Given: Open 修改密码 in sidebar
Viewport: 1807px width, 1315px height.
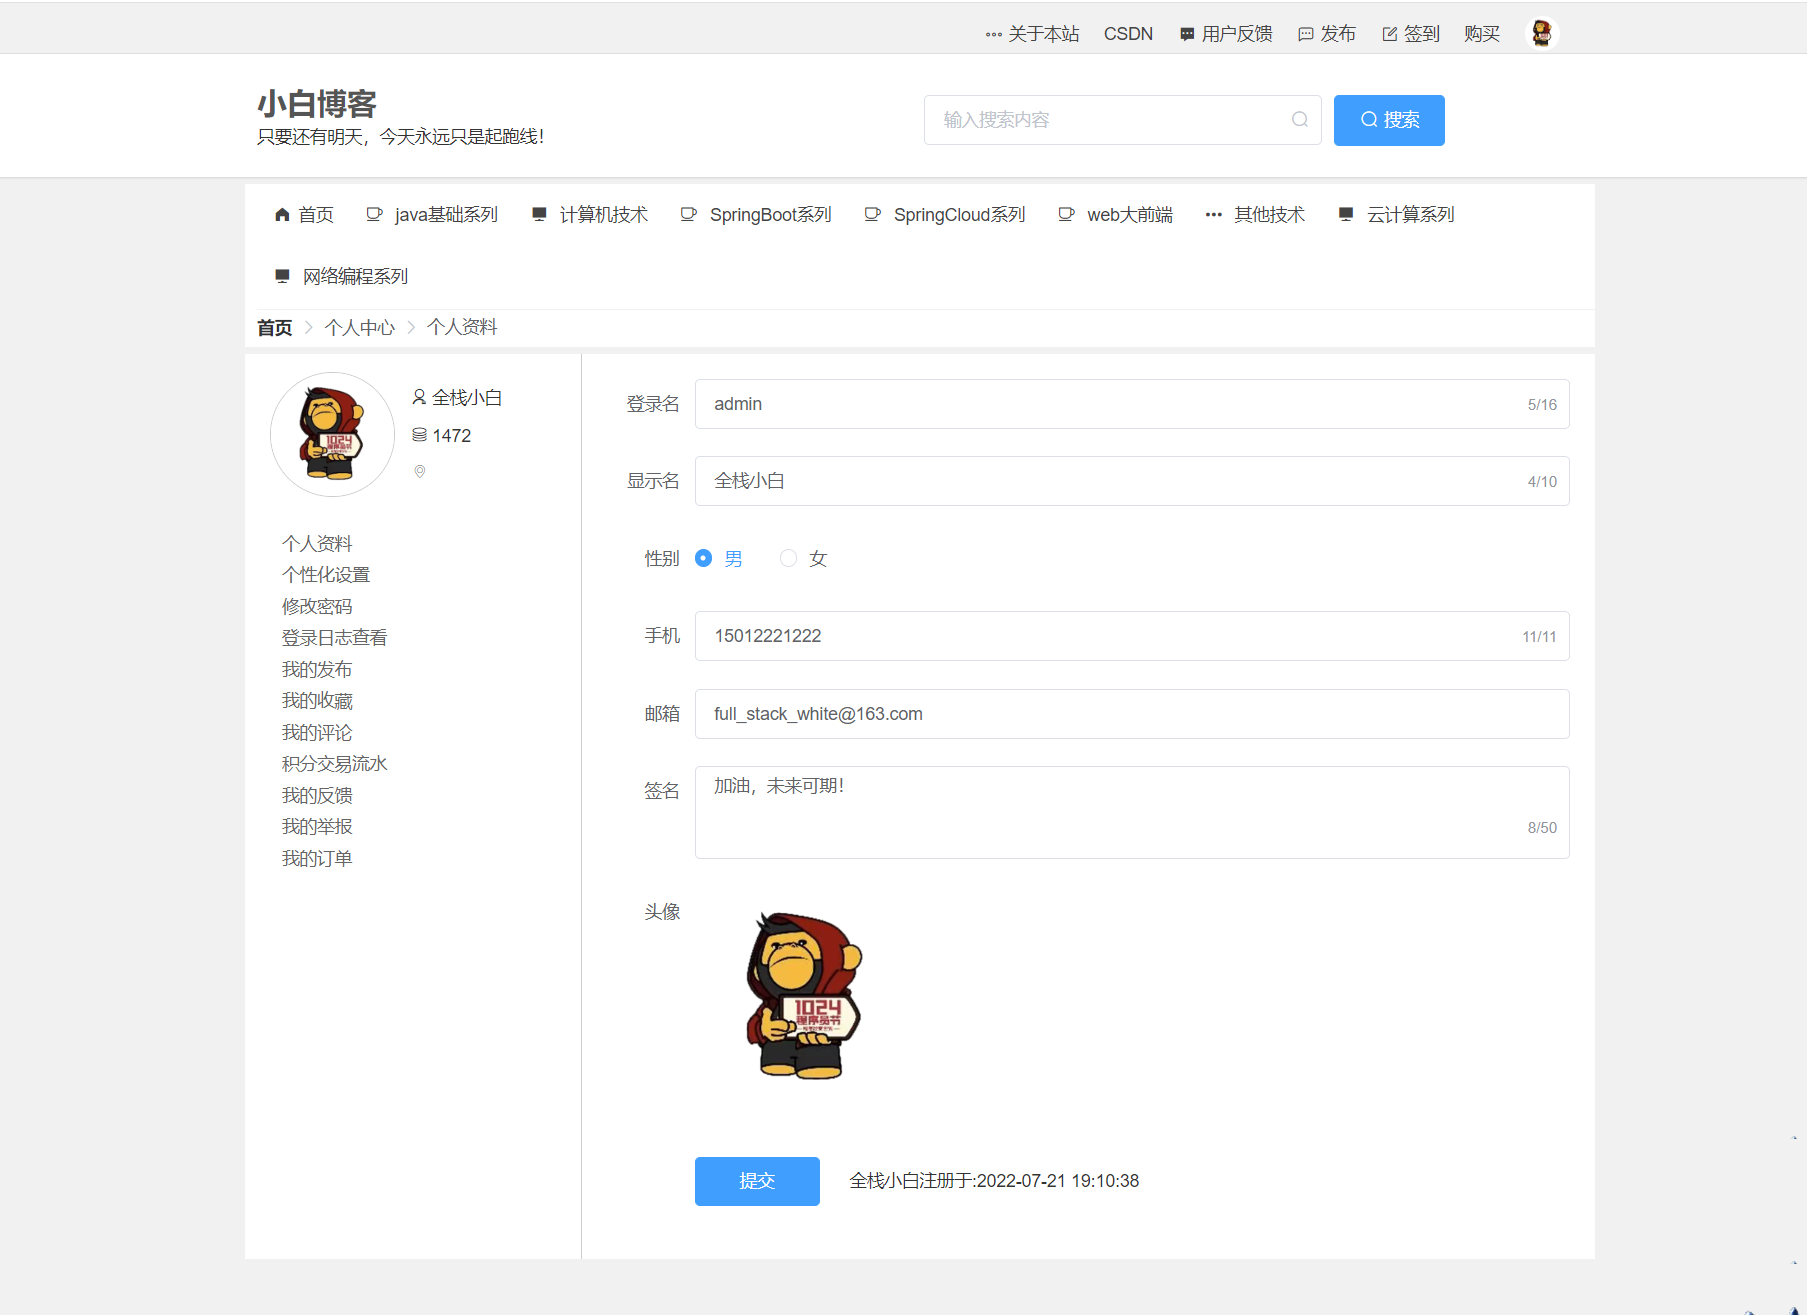Looking at the screenshot, I should (317, 607).
